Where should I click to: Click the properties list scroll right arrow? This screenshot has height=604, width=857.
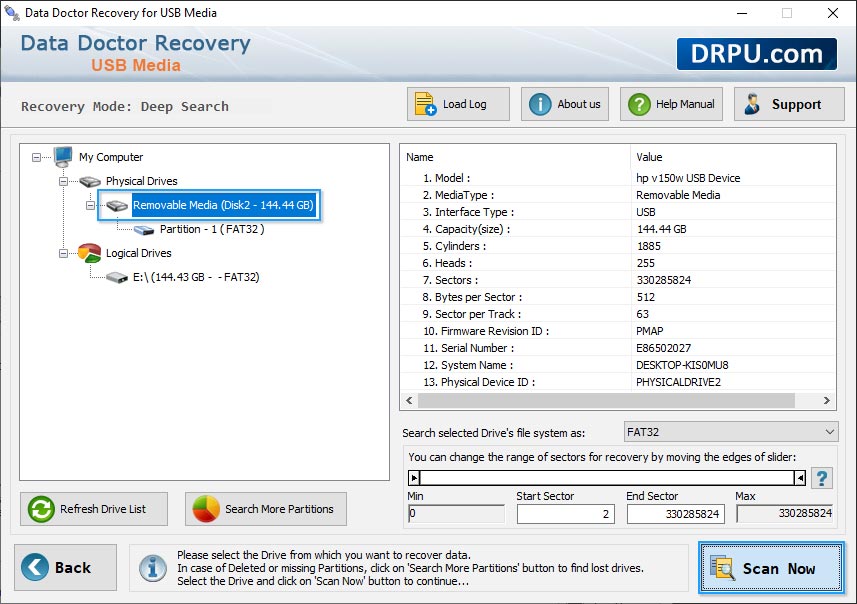tap(826, 401)
